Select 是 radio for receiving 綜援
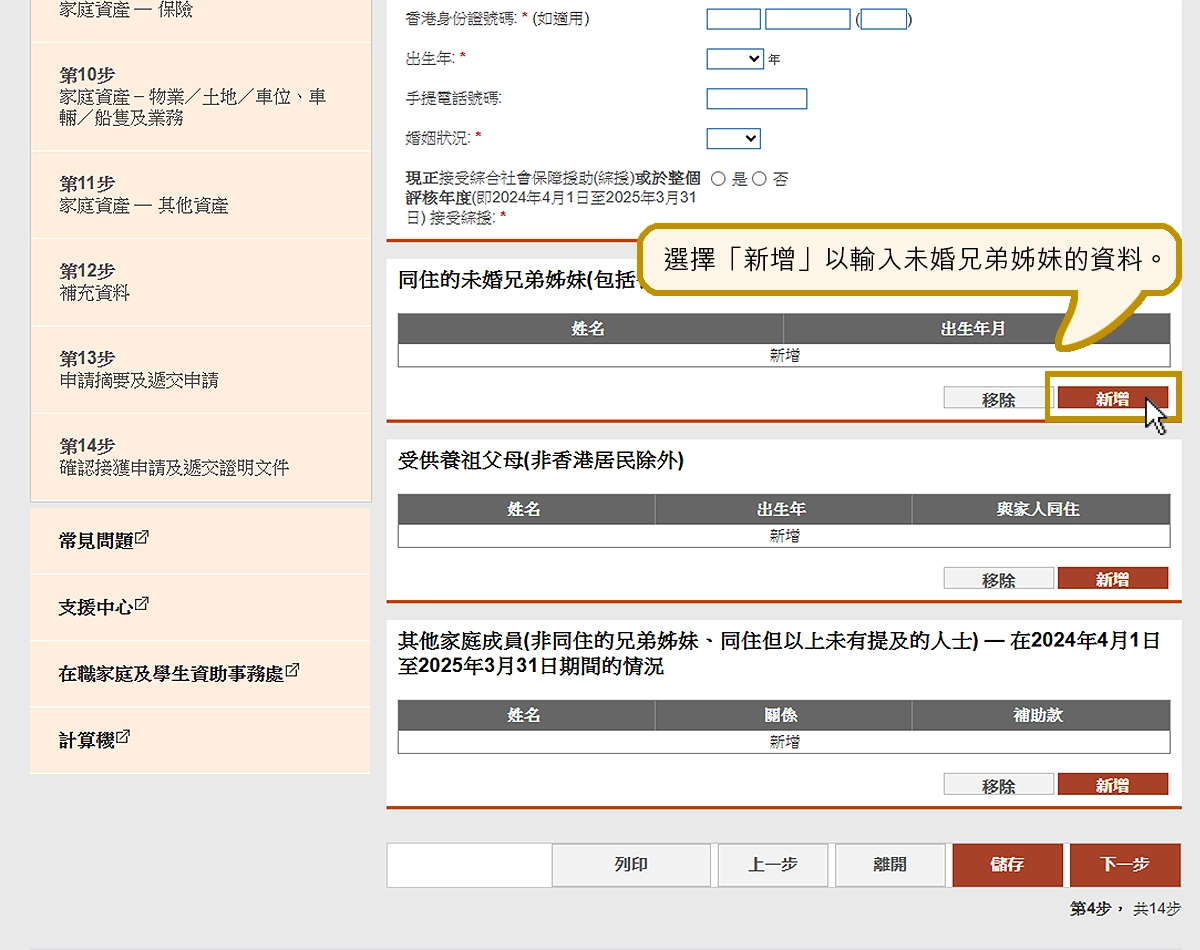The width and height of the screenshot is (1200, 950). click(718, 179)
